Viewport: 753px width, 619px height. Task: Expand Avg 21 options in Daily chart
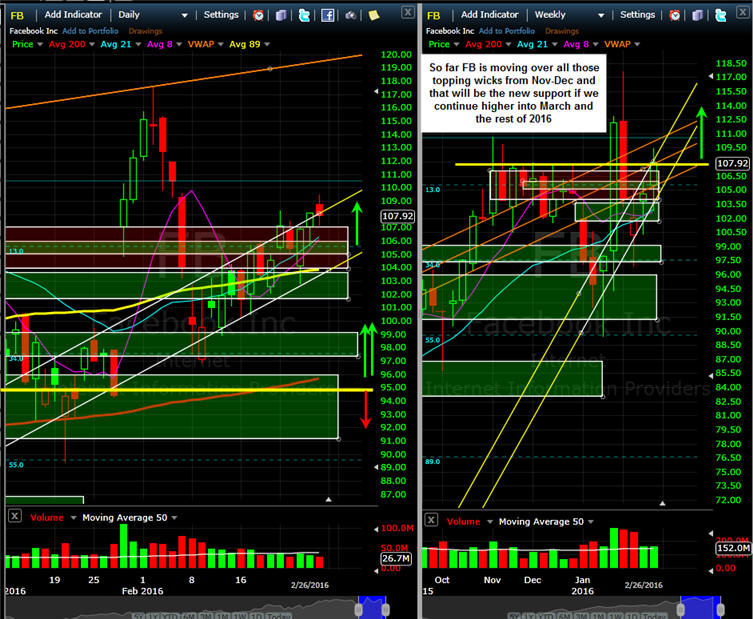(138, 44)
